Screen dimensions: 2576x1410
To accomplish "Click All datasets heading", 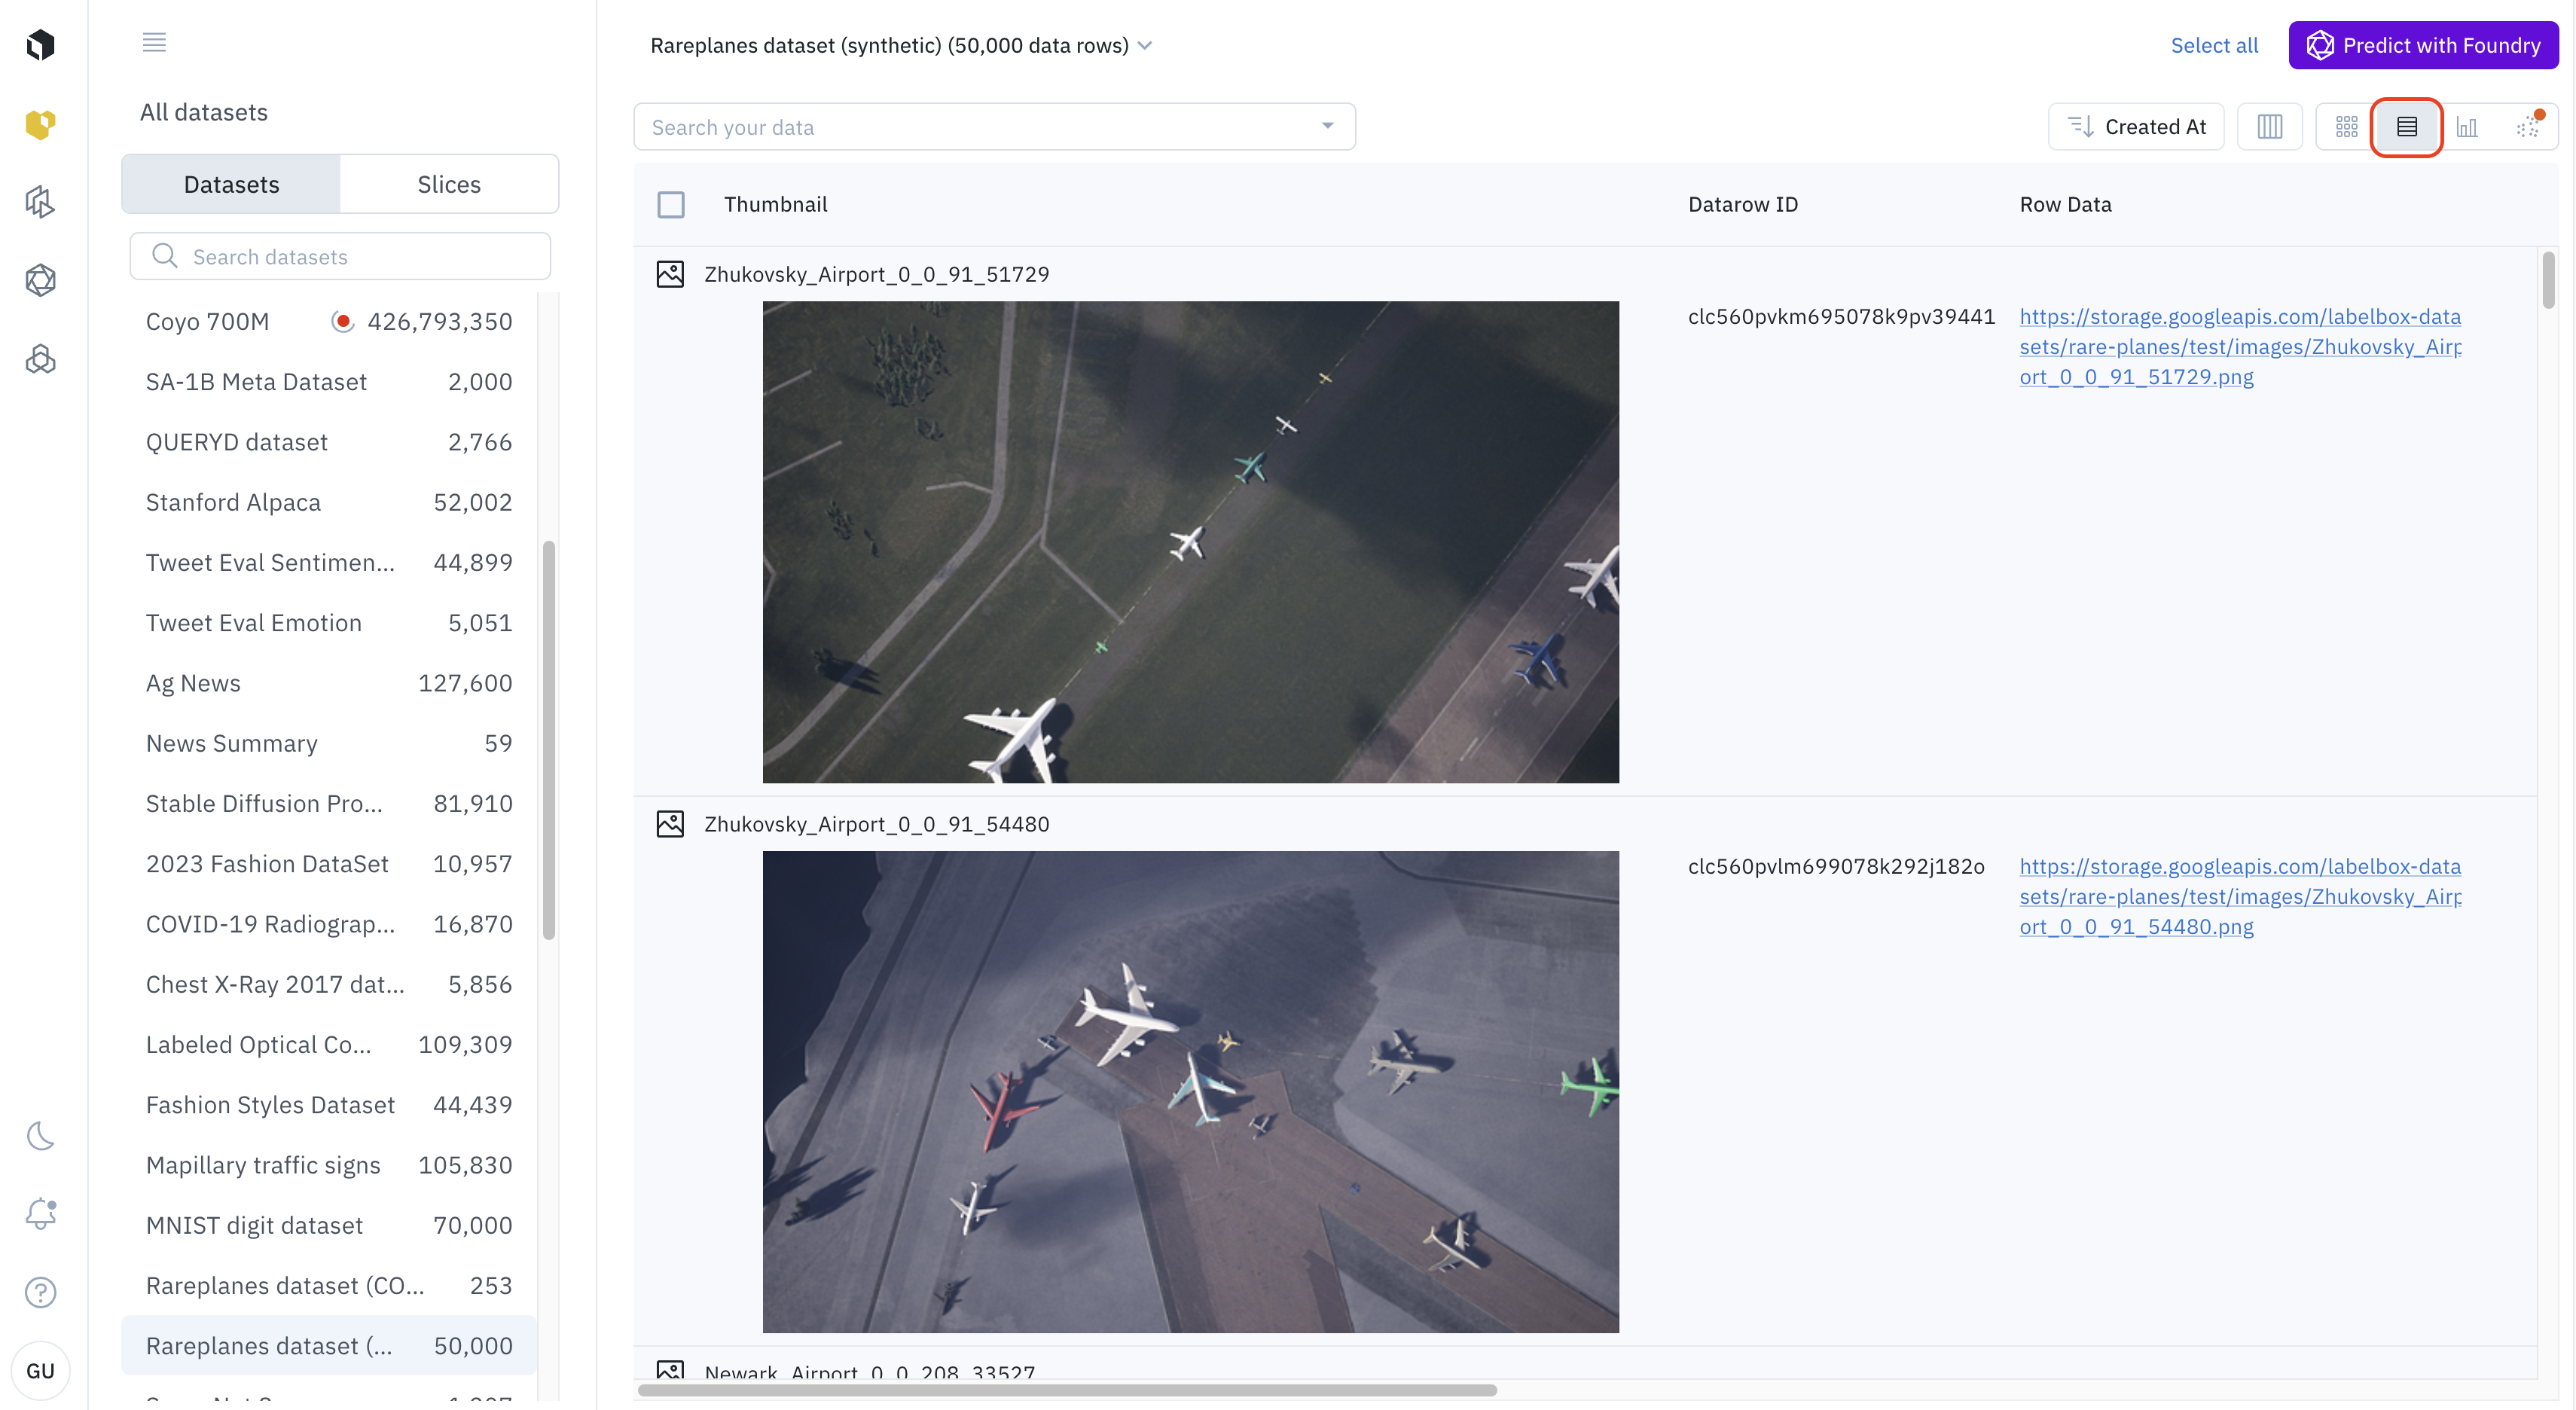I will tap(204, 112).
